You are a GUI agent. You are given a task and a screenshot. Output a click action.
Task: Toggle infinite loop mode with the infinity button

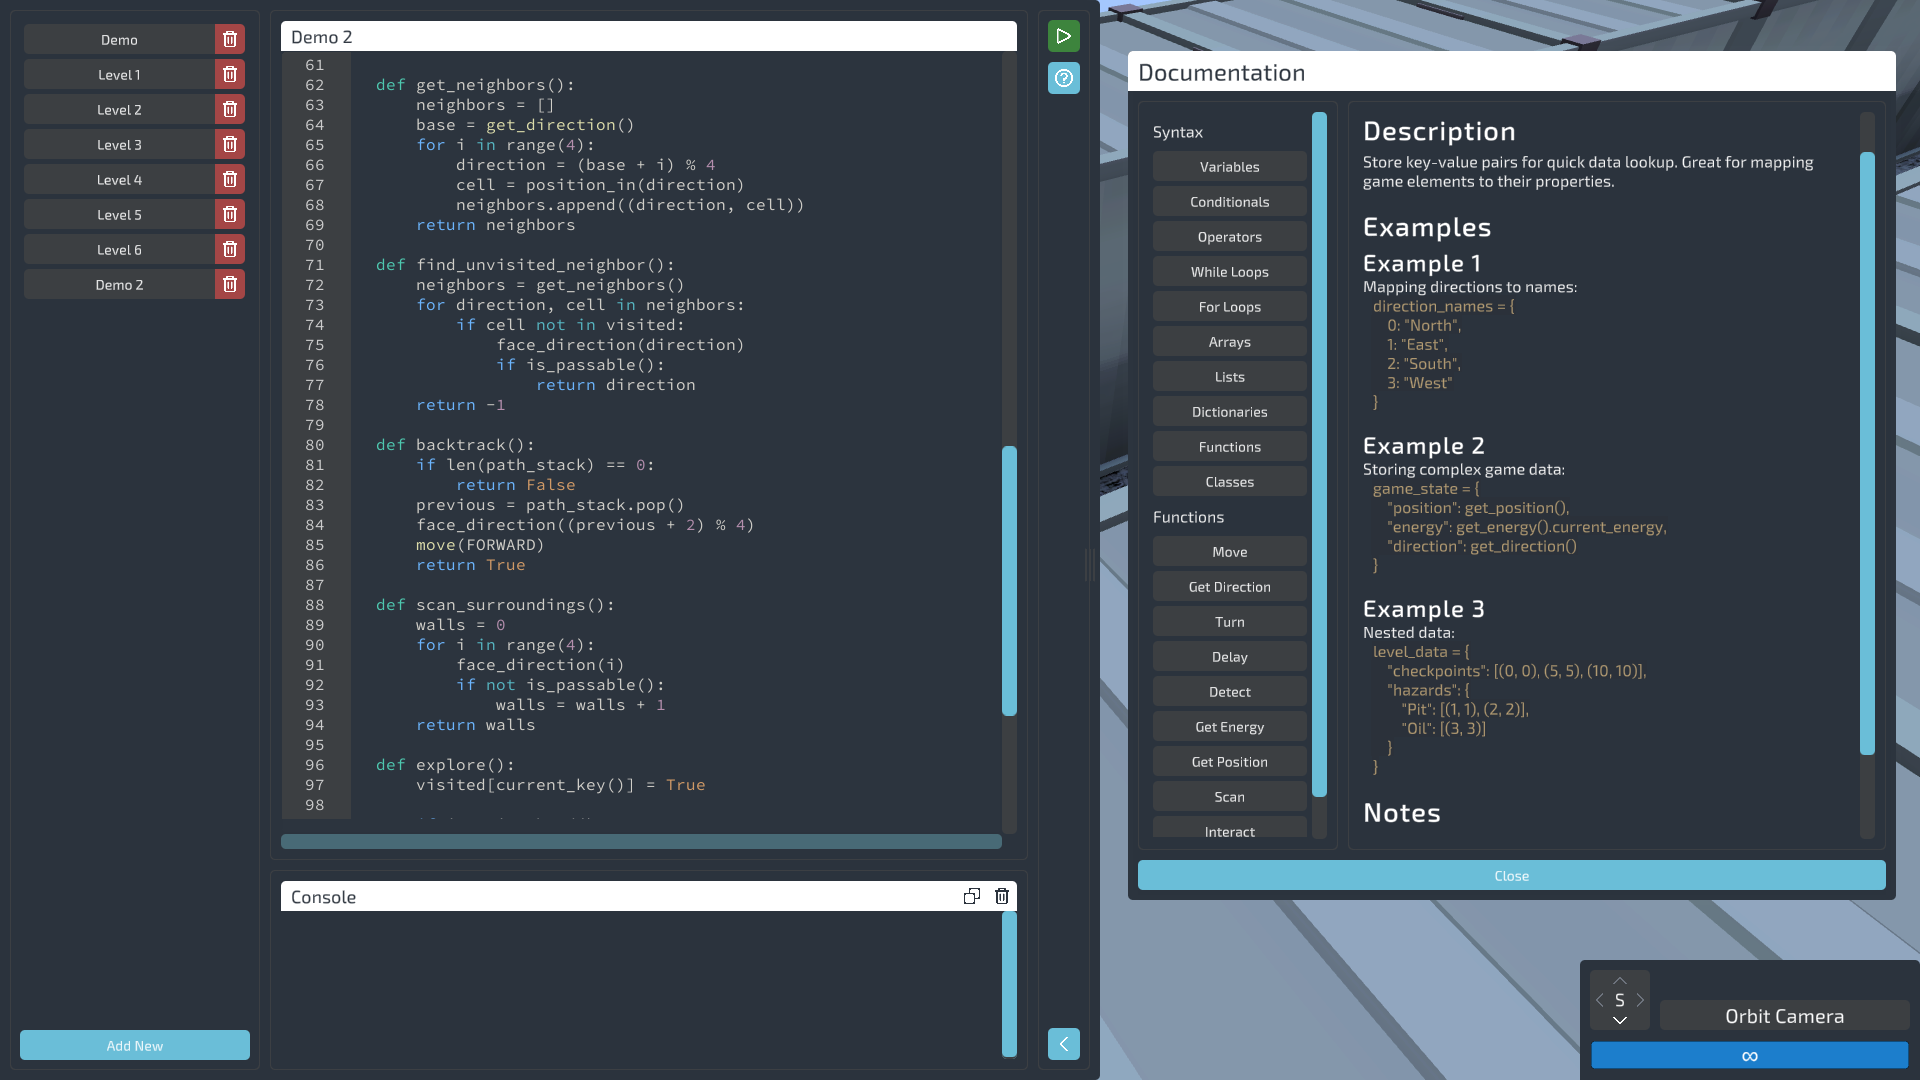1748,1055
